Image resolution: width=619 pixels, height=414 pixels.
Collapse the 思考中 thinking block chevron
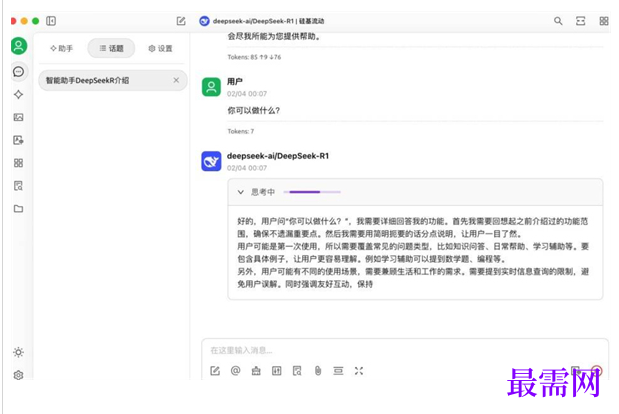tap(240, 192)
